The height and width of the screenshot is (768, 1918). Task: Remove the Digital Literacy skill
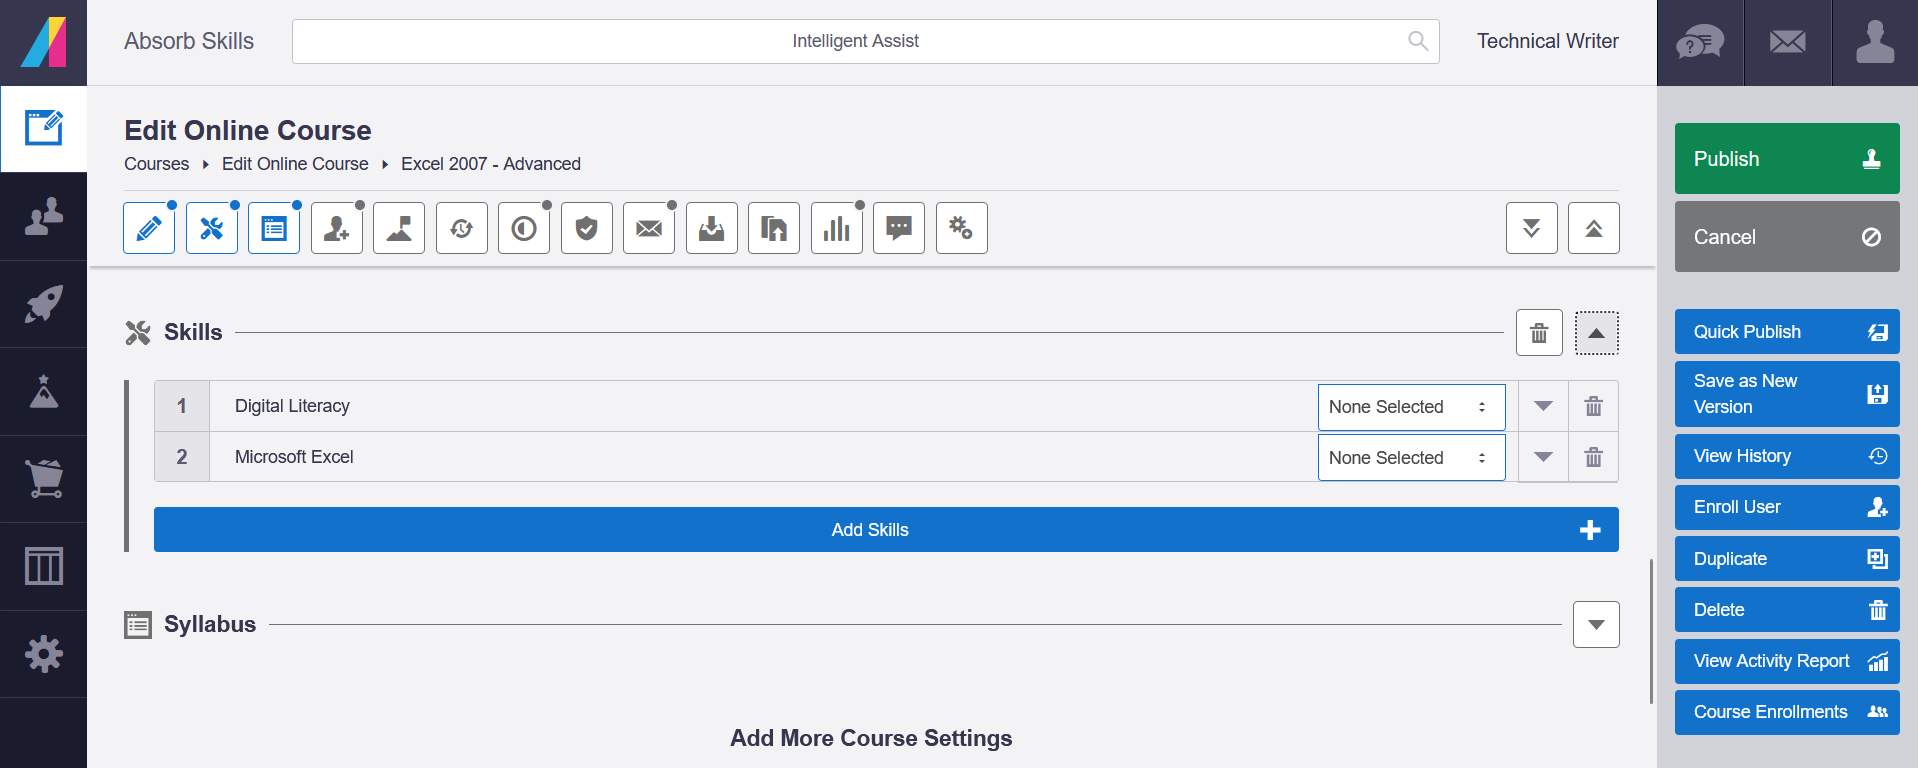point(1594,406)
